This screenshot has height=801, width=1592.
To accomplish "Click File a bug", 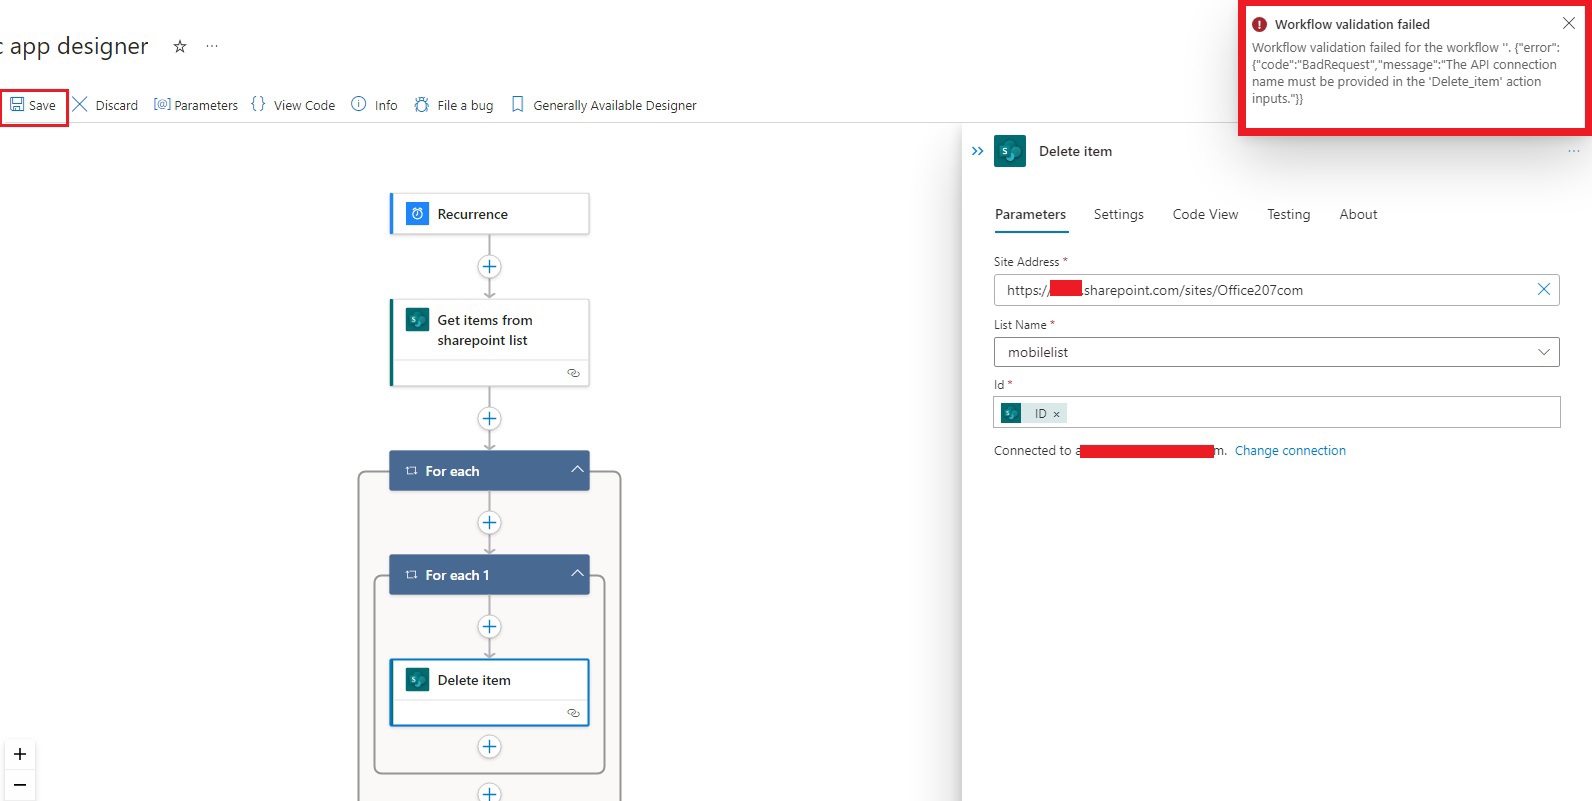I will pyautogui.click(x=454, y=105).
